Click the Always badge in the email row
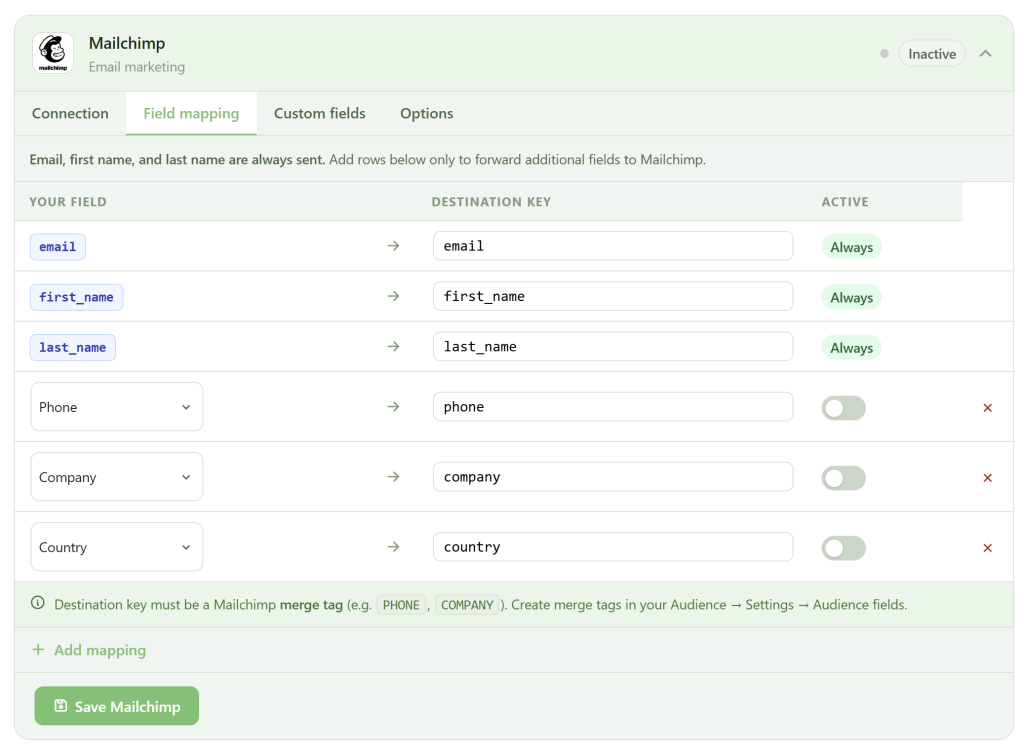1024x749 pixels. click(x=852, y=247)
